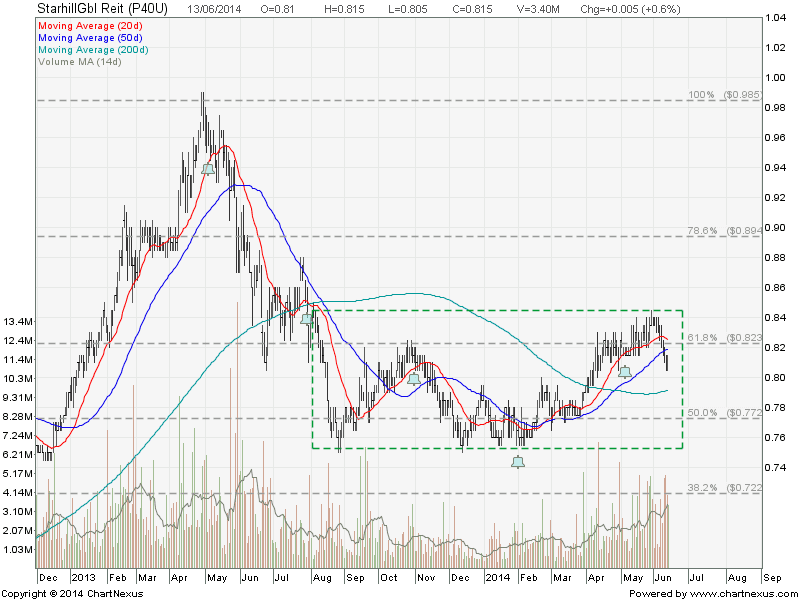Click the V=3.40M volume value
This screenshot has height=600, width=800.
[x=538, y=9]
